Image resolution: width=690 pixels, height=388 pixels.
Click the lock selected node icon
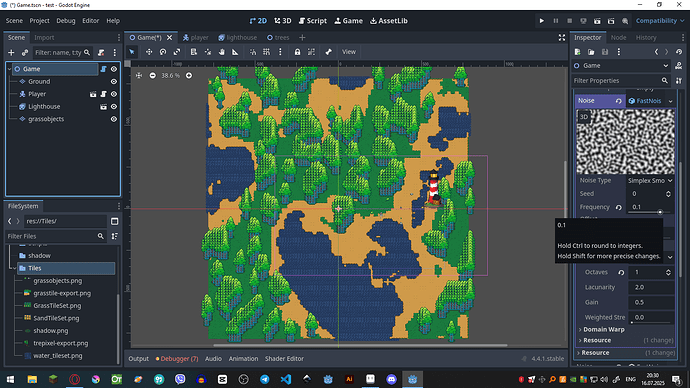pyautogui.click(x=297, y=52)
